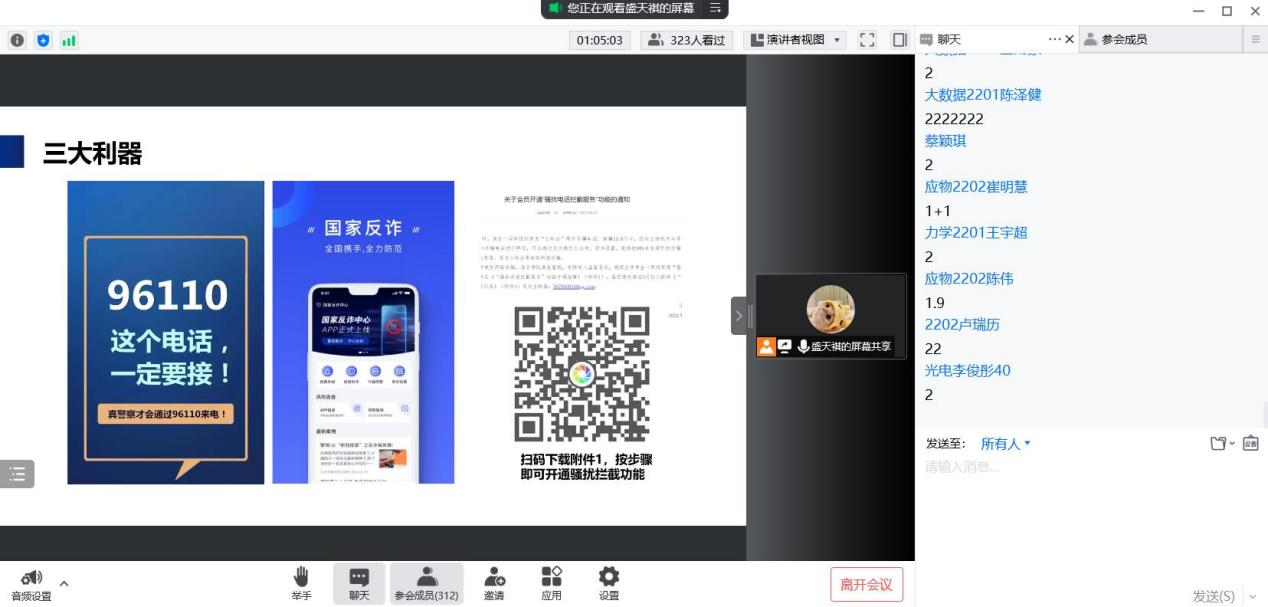Viewport: 1268px width, 607px height.
Task: Open the 邀请 invite icon
Action: click(x=494, y=583)
